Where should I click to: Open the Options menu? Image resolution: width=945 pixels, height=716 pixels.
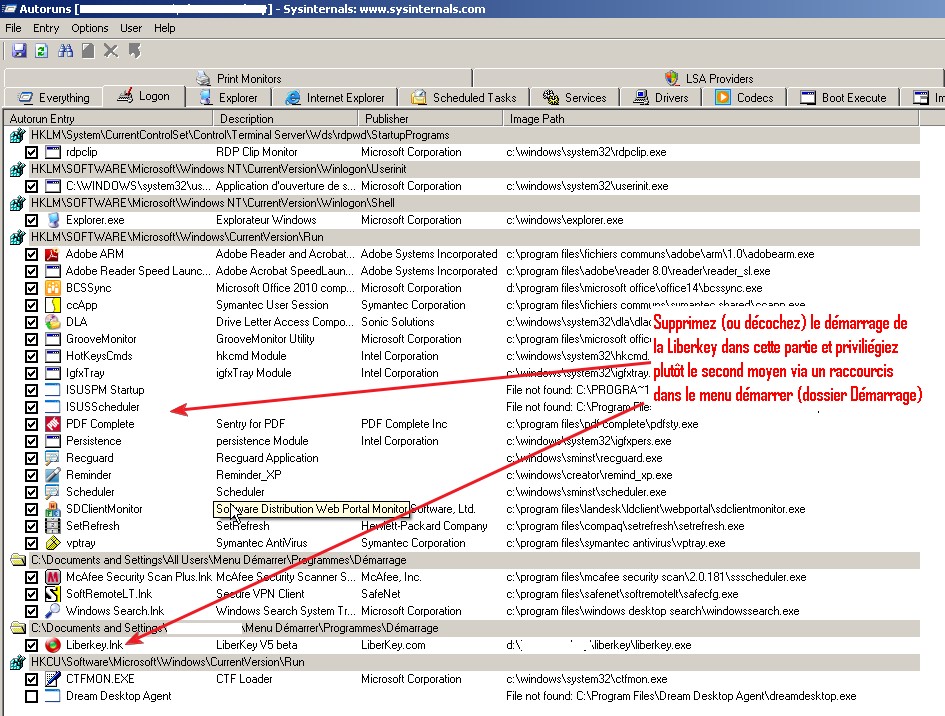tap(90, 28)
